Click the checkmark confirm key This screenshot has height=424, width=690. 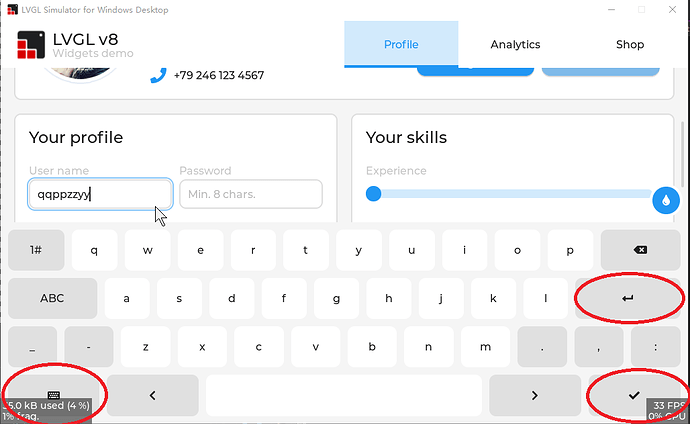634,395
